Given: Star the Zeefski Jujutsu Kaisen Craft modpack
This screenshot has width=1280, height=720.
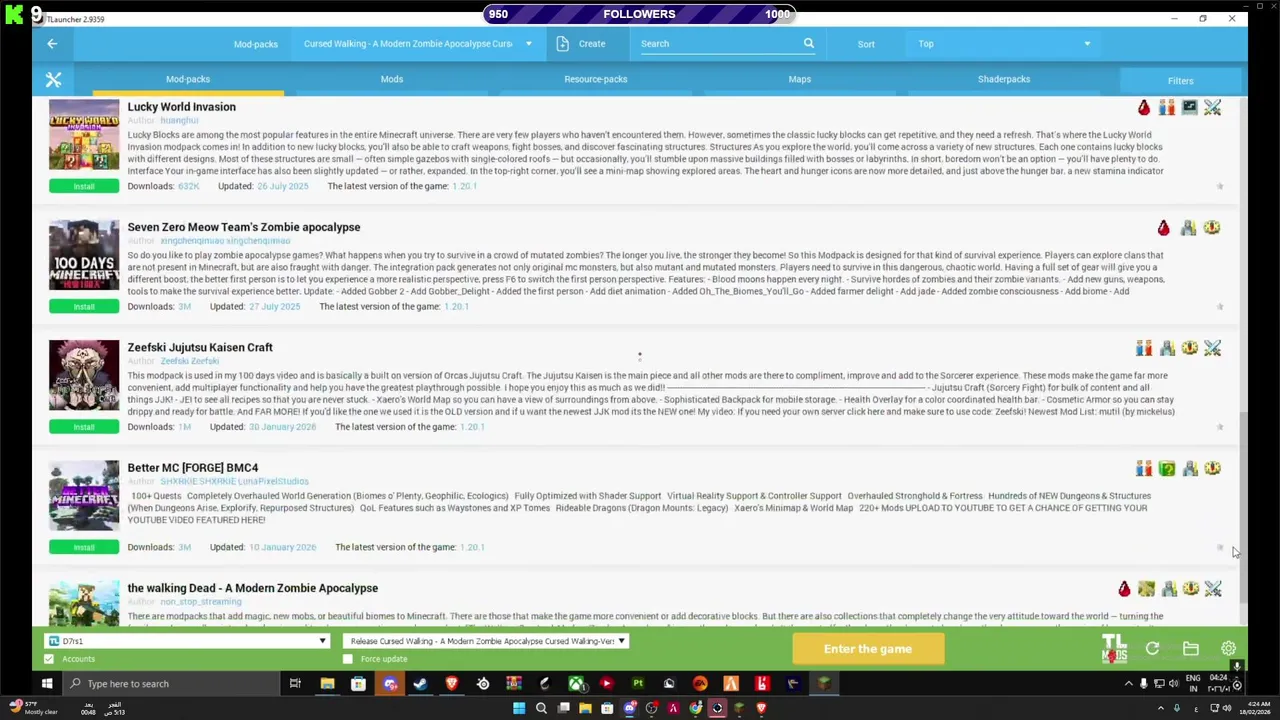Looking at the screenshot, I should click(1220, 427).
